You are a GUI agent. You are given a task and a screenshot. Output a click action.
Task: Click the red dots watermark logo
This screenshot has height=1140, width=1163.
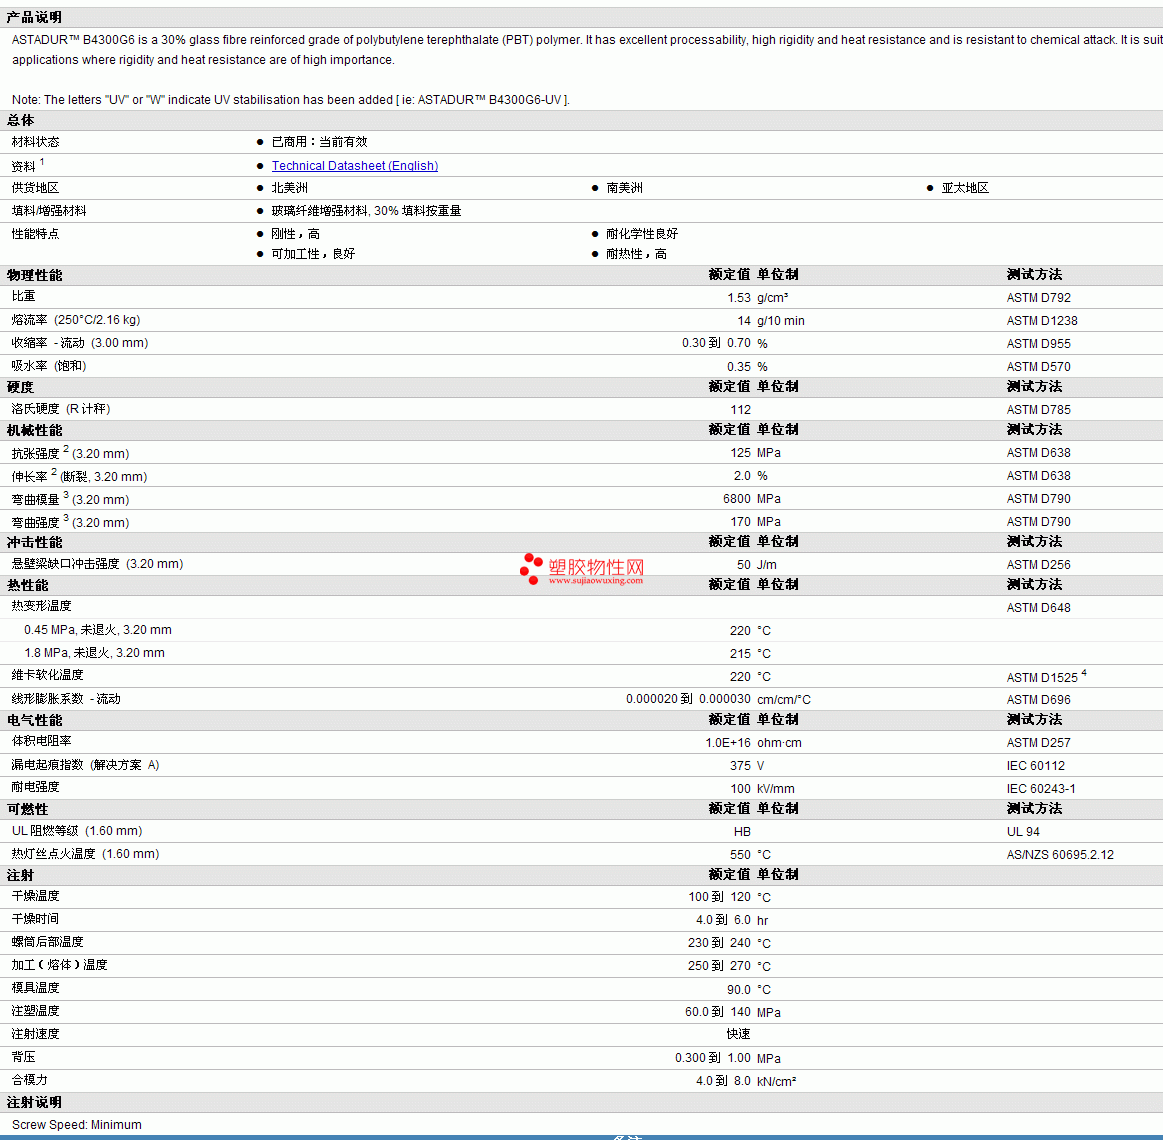(531, 569)
